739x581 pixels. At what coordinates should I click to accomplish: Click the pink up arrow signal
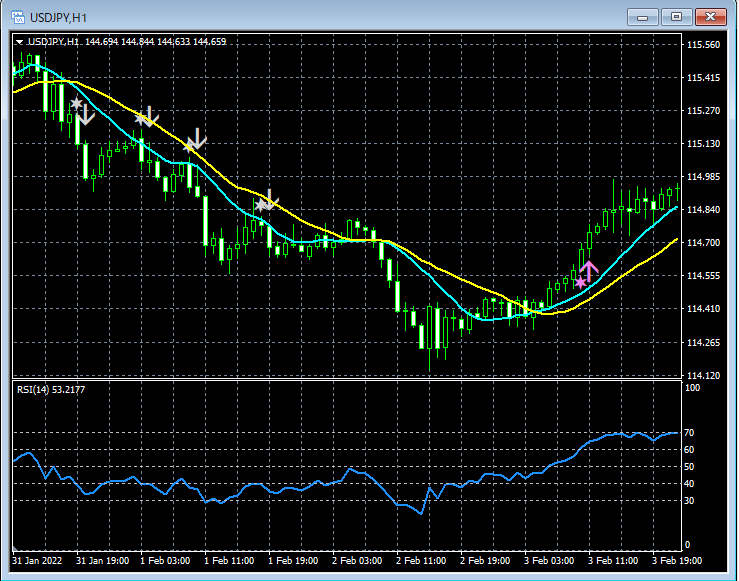click(x=589, y=271)
